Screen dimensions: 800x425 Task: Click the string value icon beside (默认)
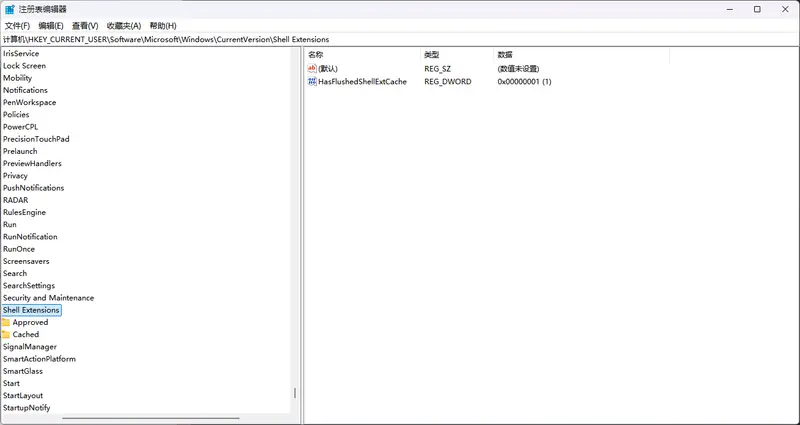(312, 68)
